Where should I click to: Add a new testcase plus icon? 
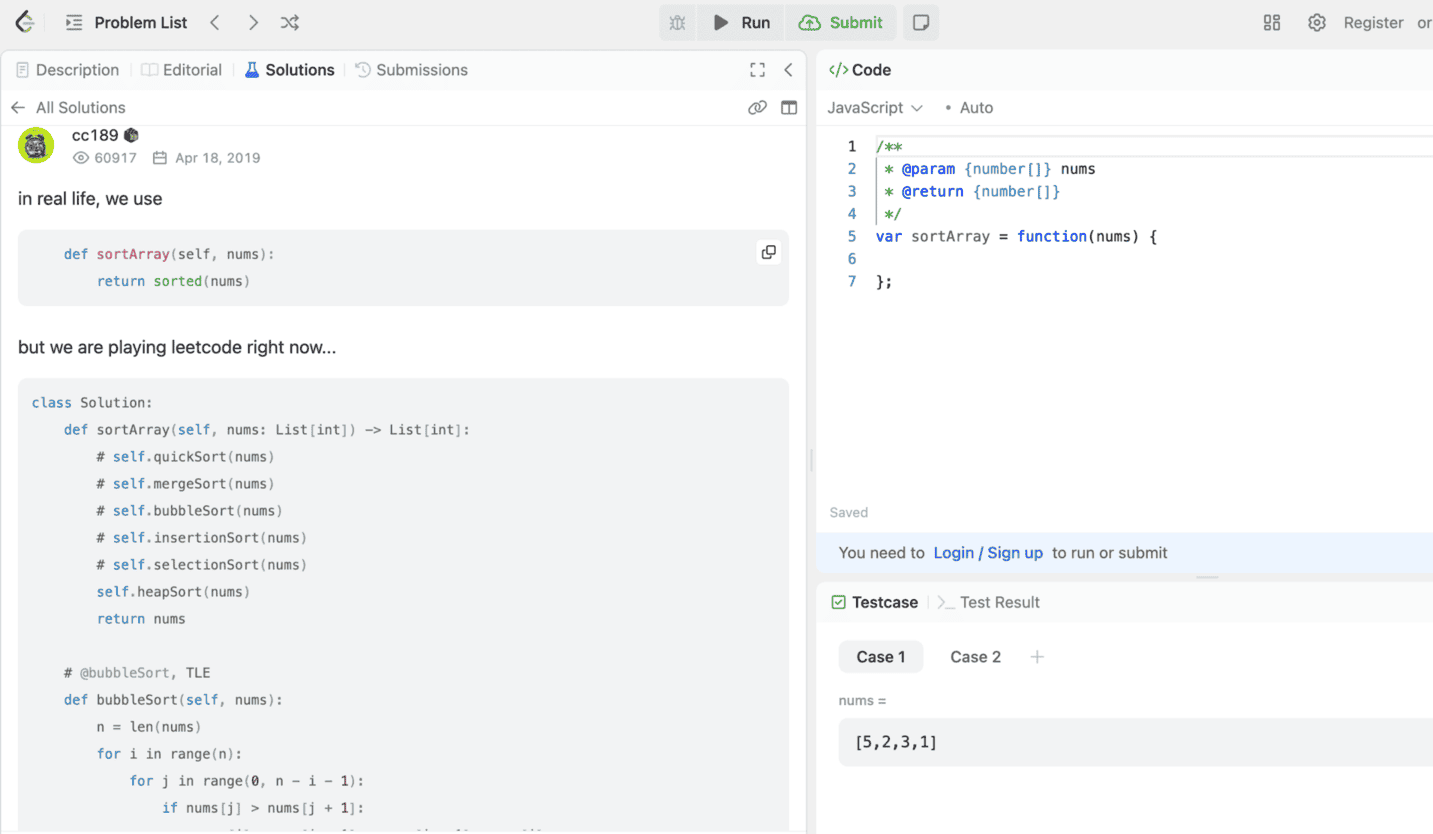pyautogui.click(x=1037, y=657)
